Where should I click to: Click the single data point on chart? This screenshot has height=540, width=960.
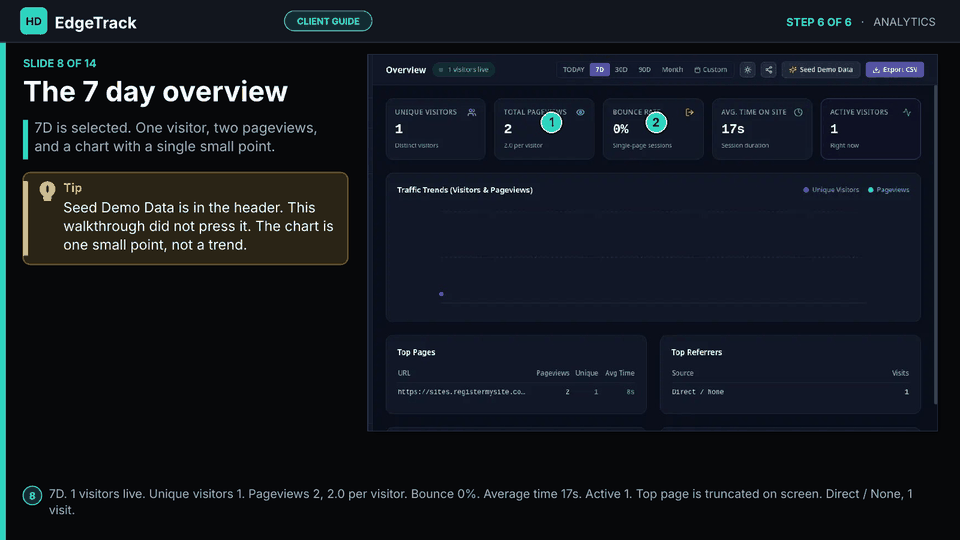(x=441, y=294)
